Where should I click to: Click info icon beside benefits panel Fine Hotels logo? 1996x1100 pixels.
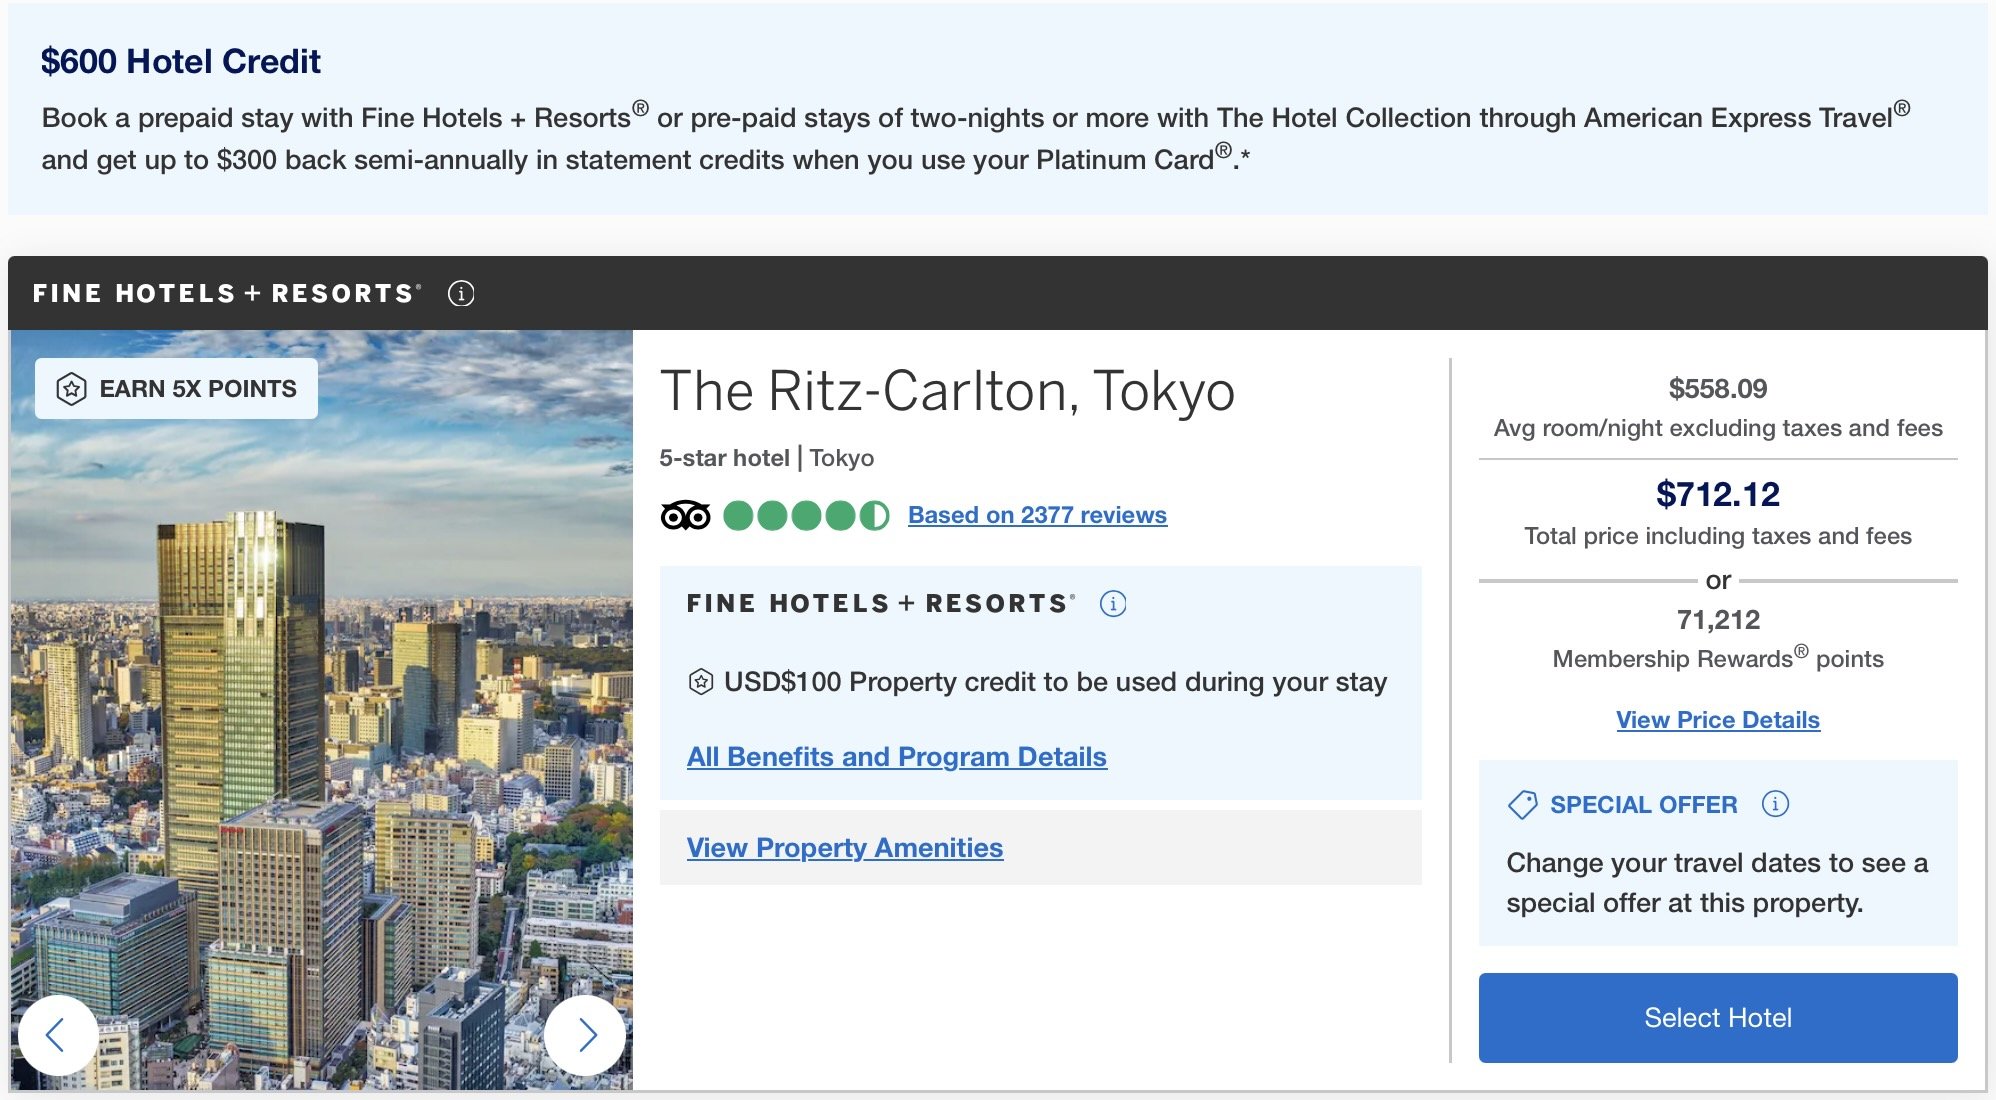(1113, 603)
